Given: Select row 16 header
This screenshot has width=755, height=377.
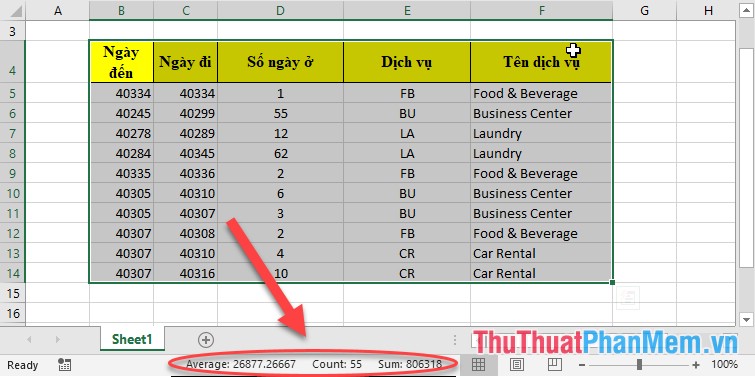Looking at the screenshot, I should tap(13, 313).
